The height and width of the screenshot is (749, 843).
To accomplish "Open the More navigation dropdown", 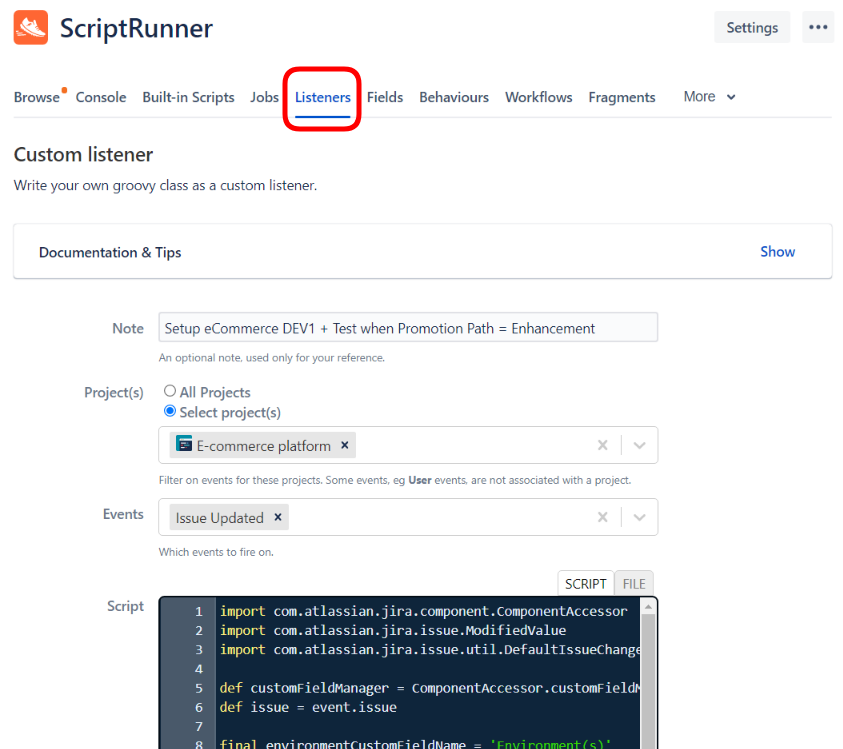I will tap(709, 97).
